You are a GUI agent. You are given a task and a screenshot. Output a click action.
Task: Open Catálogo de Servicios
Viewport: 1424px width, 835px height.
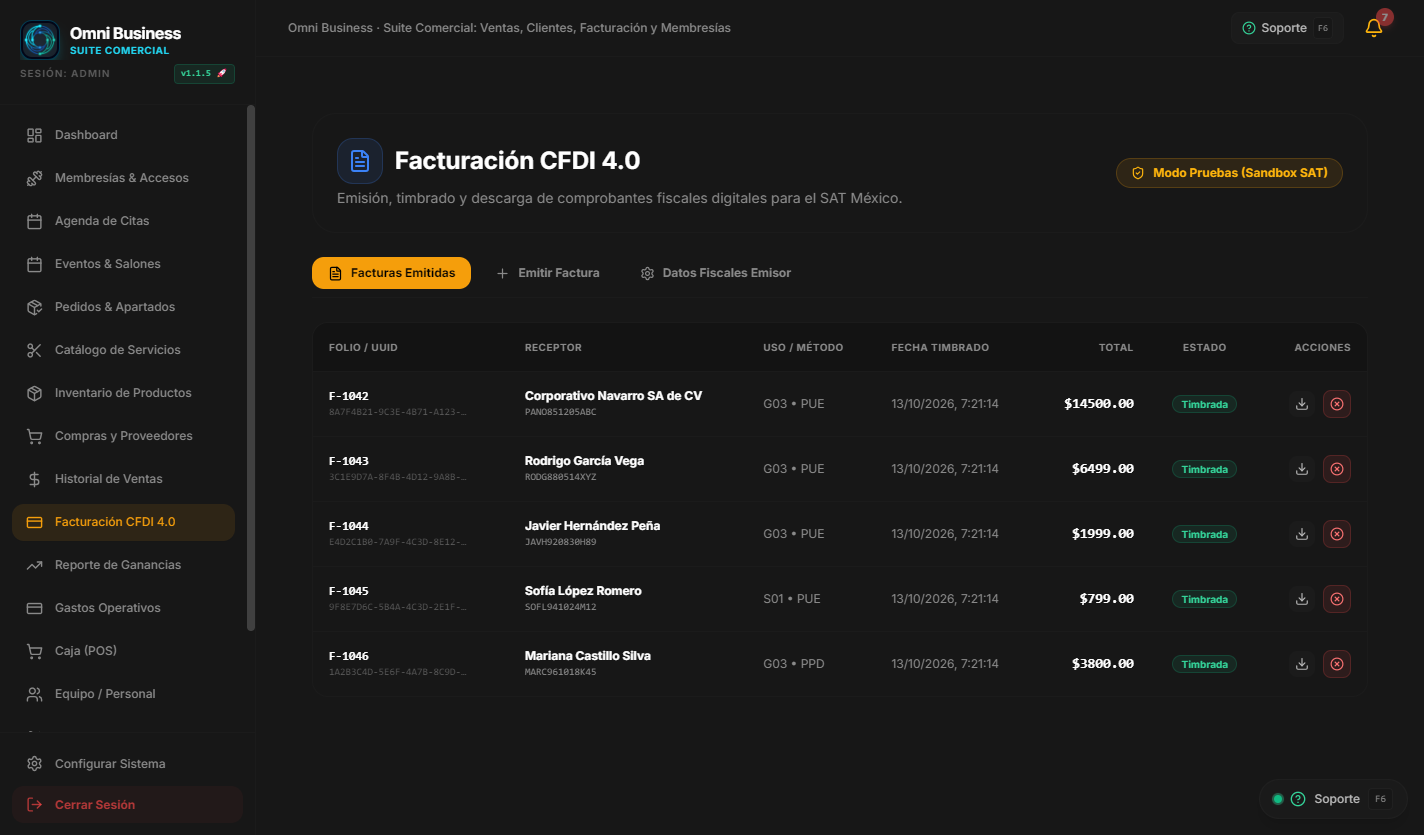123,350
